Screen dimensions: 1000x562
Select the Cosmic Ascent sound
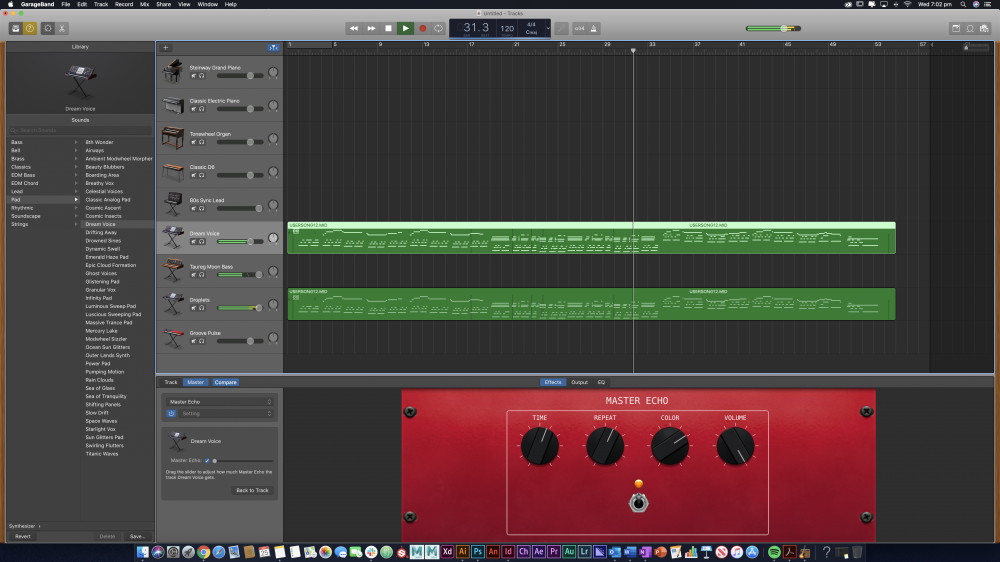coord(103,208)
